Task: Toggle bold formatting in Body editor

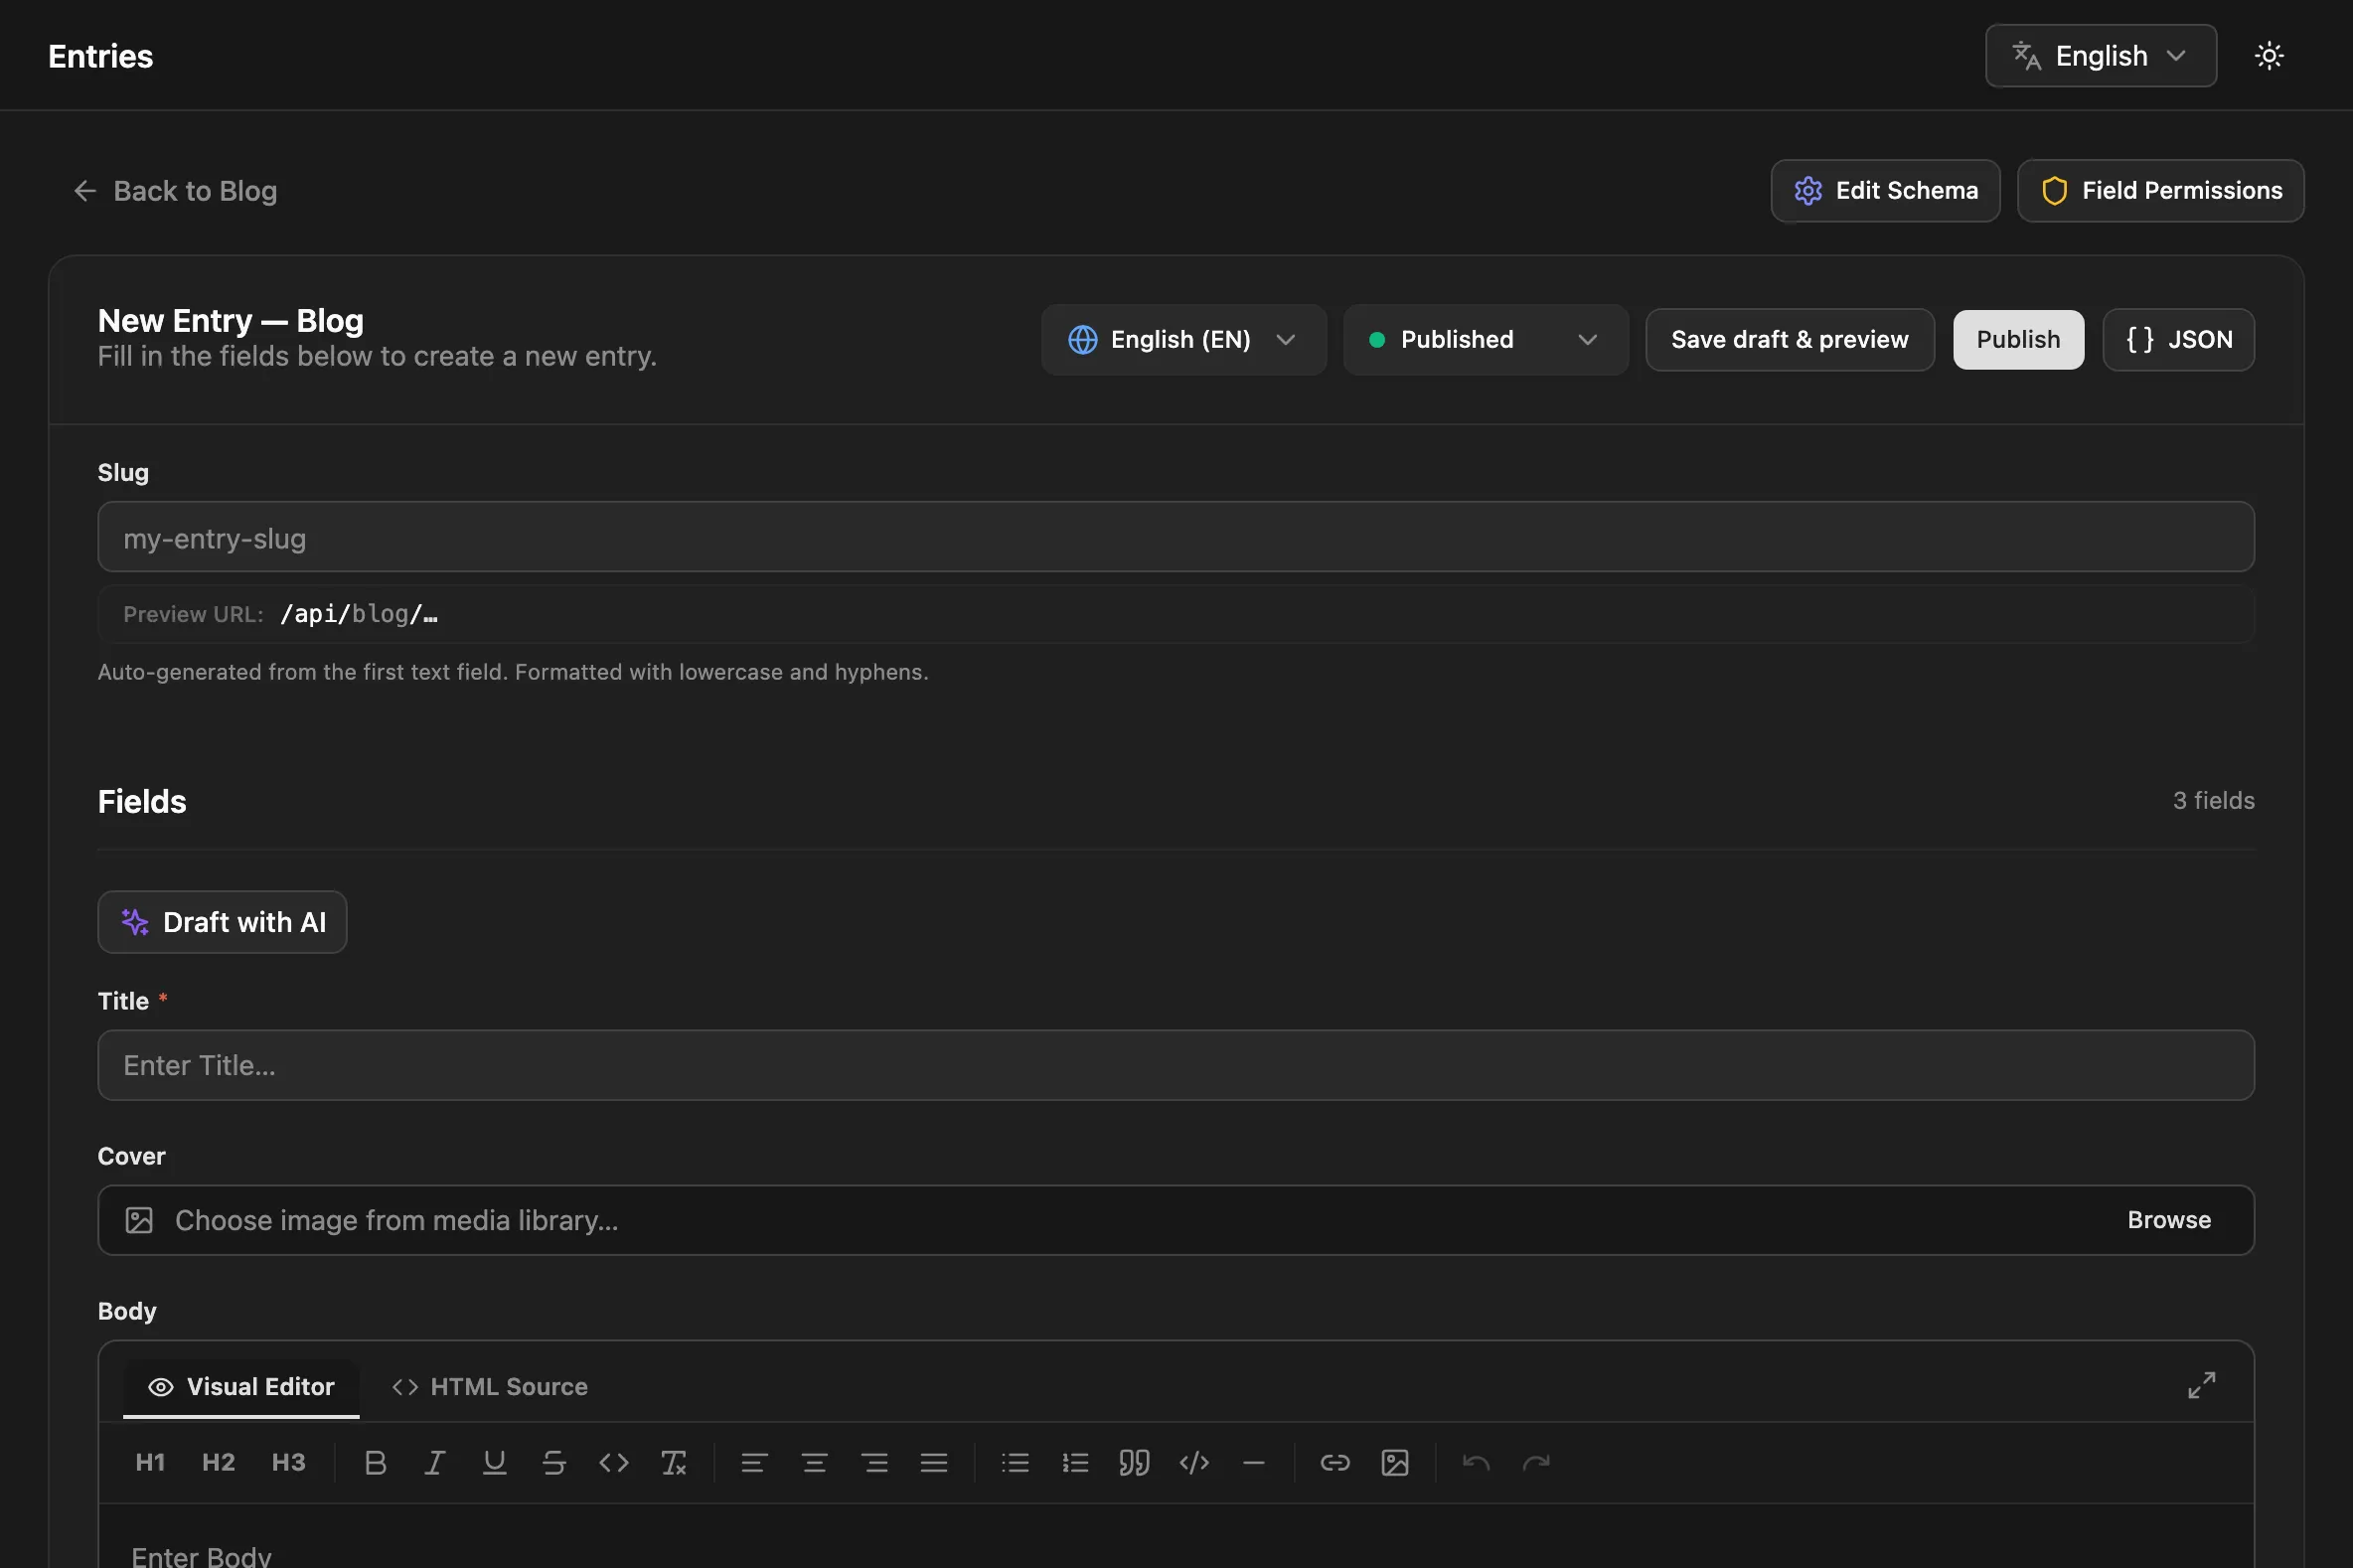Action: point(375,1462)
